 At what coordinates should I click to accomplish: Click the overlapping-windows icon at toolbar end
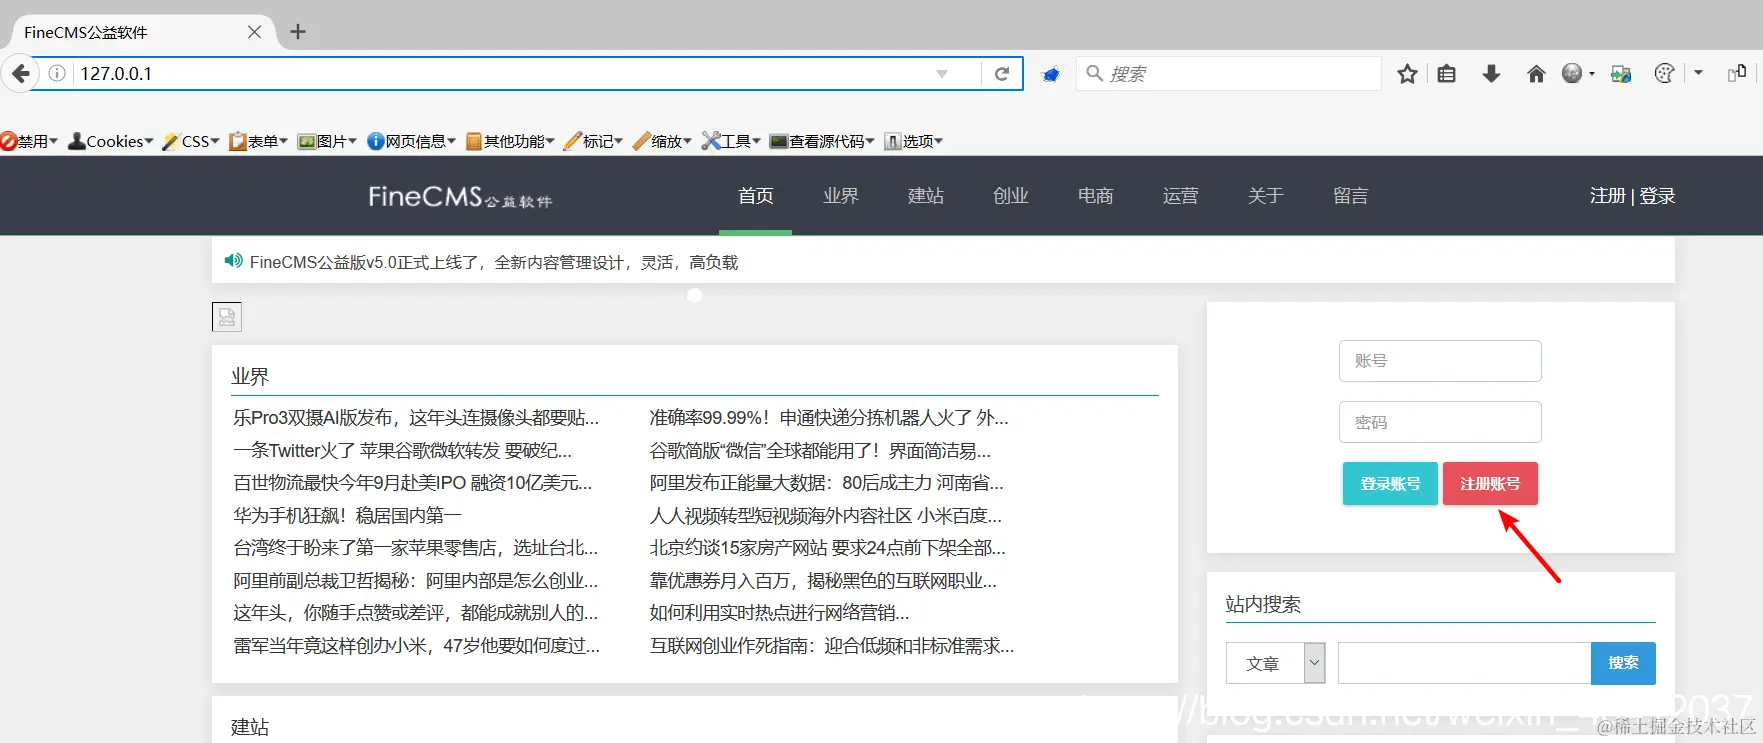[1737, 72]
